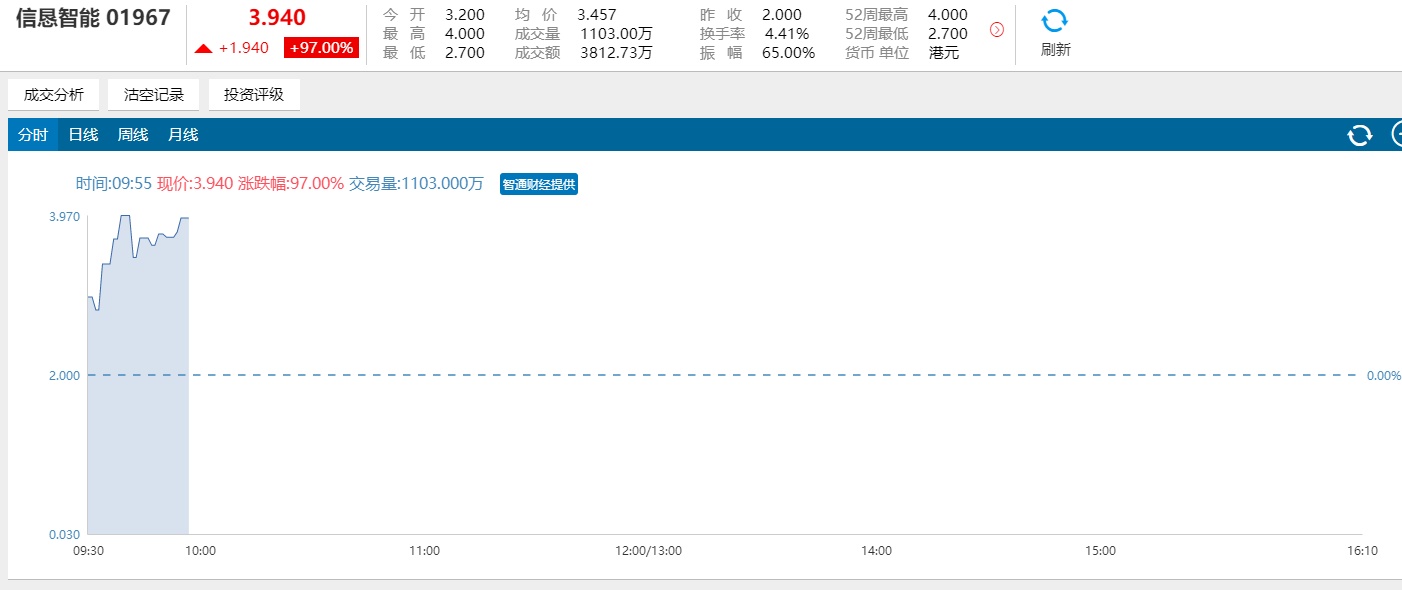The height and width of the screenshot is (590, 1402).
Task: Click the 智通财经提供 badge
Action: tap(539, 184)
